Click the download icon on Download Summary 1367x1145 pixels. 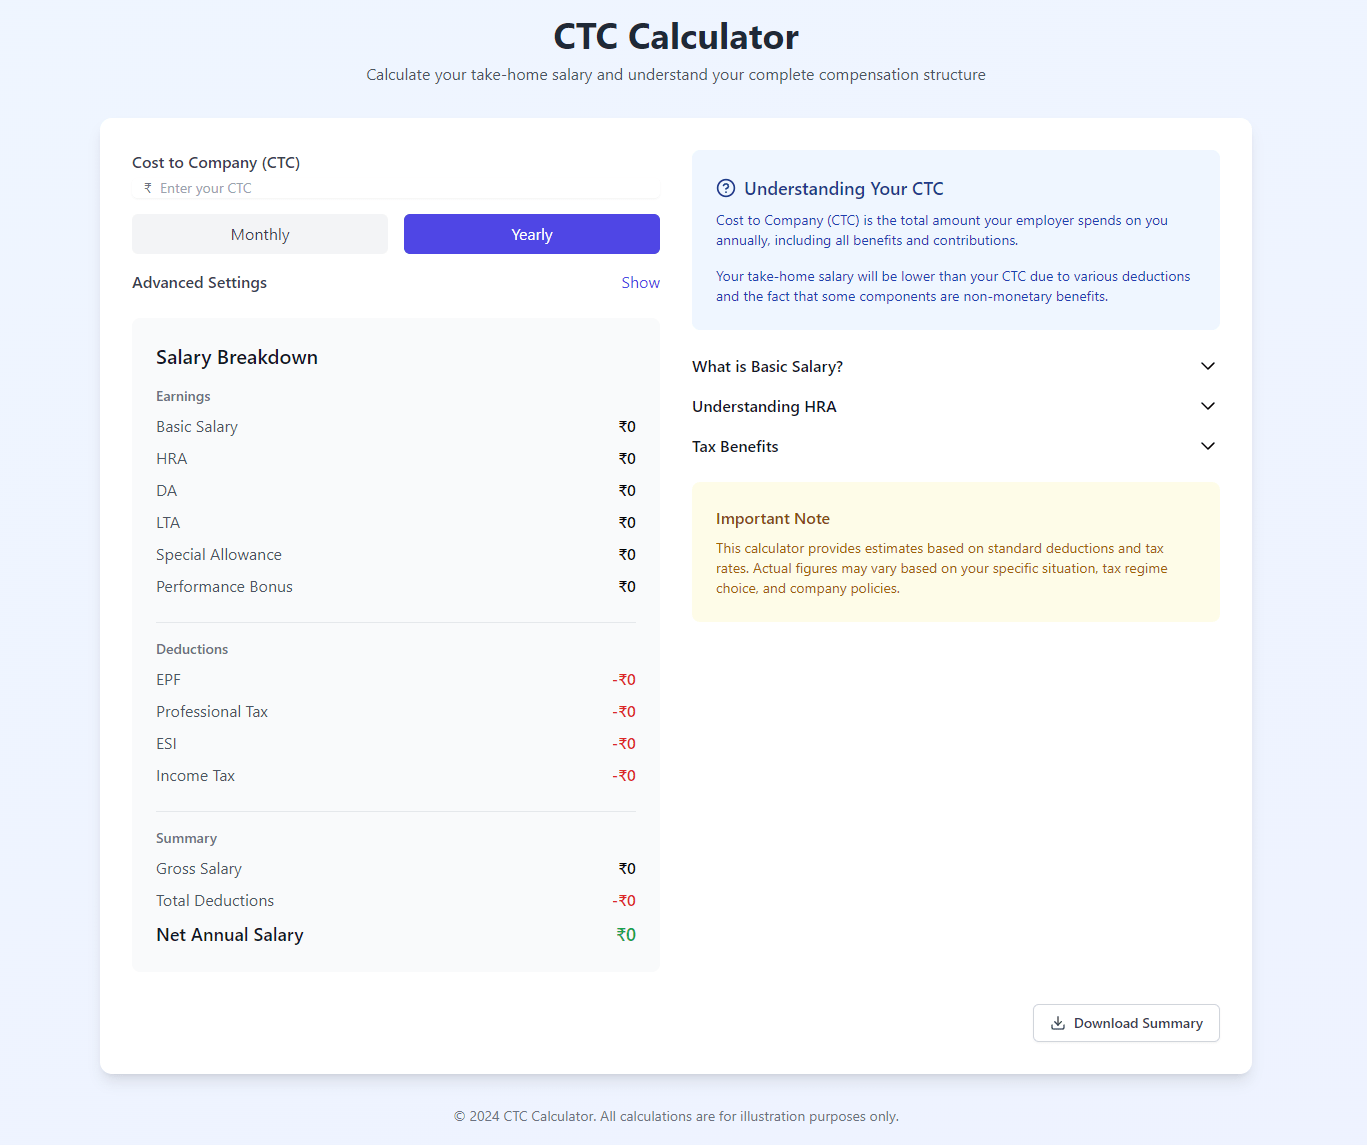pos(1057,1023)
